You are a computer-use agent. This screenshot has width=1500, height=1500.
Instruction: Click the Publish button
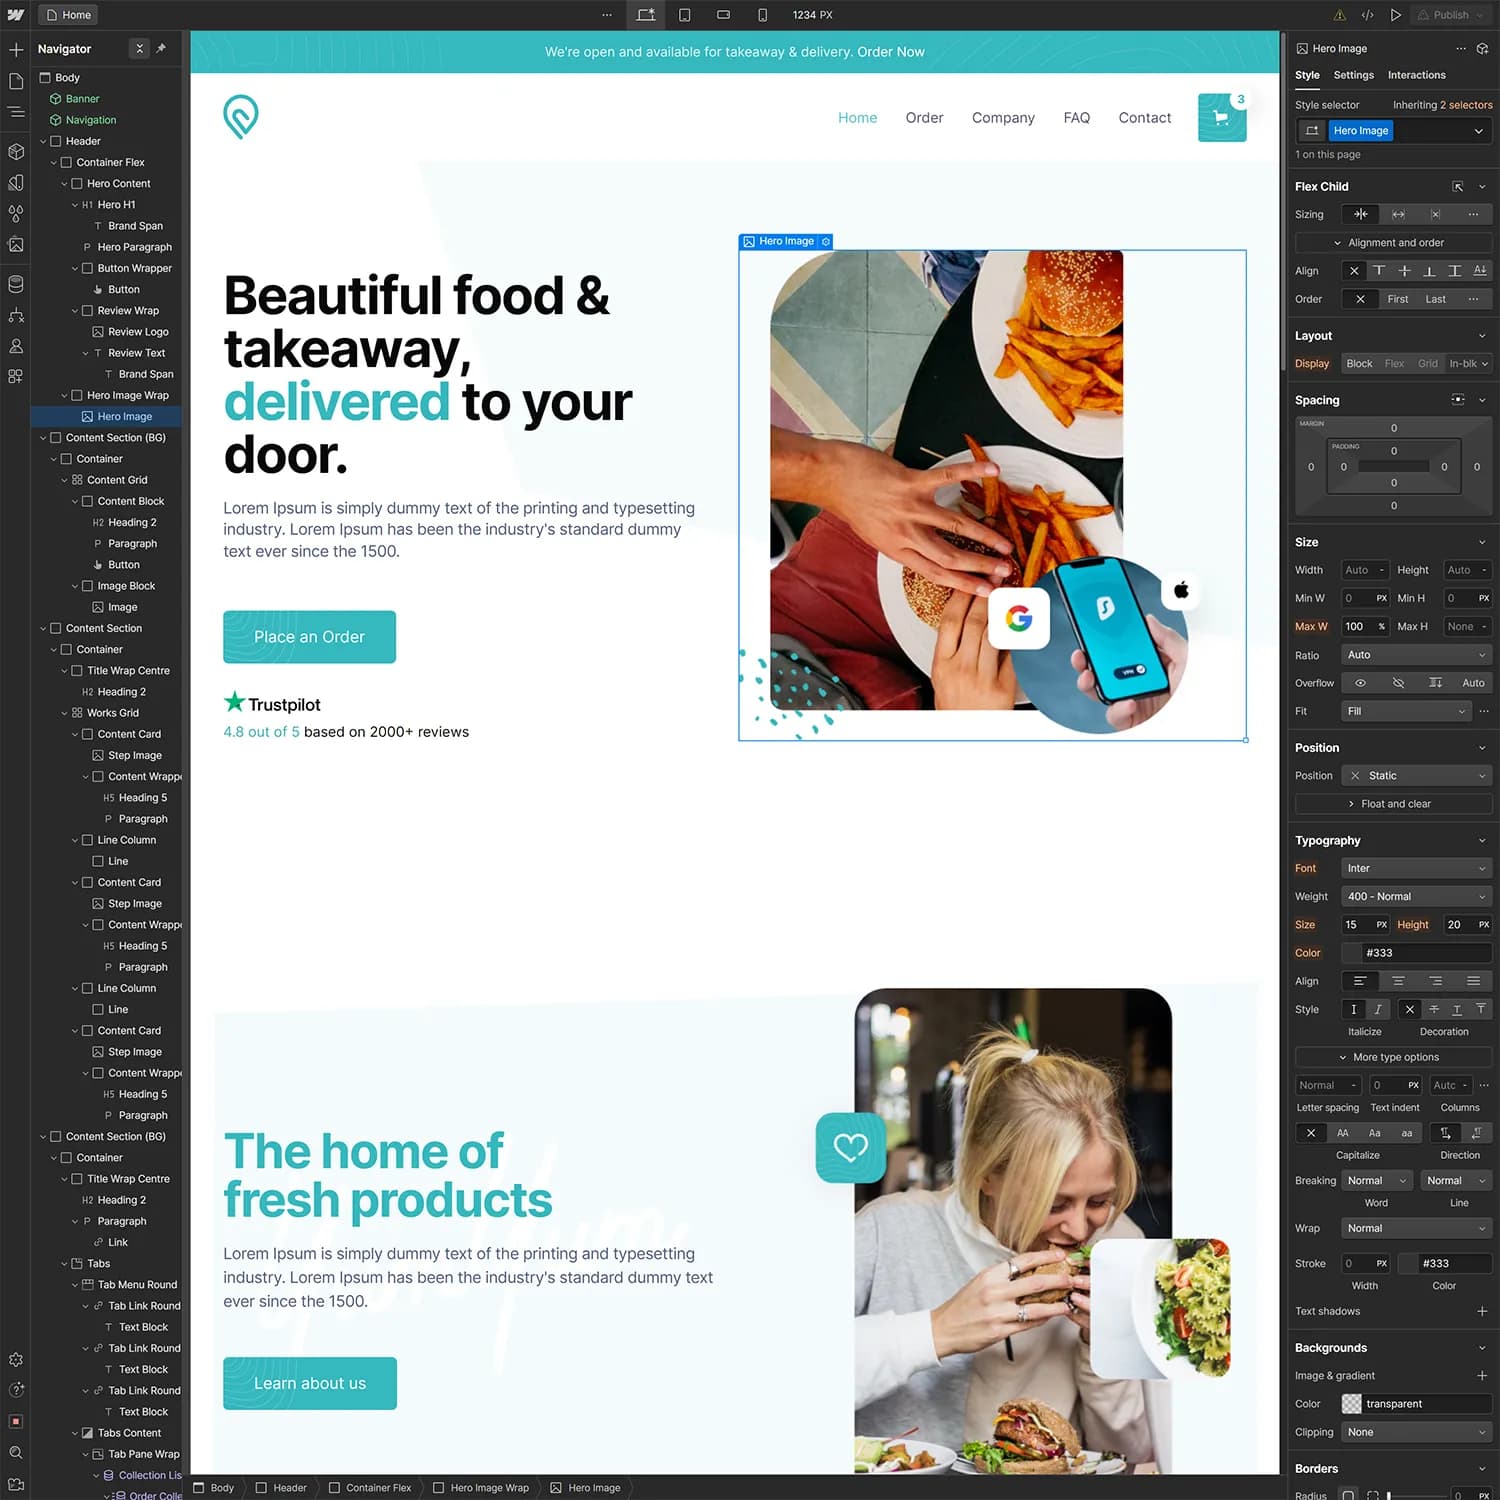click(x=1450, y=15)
